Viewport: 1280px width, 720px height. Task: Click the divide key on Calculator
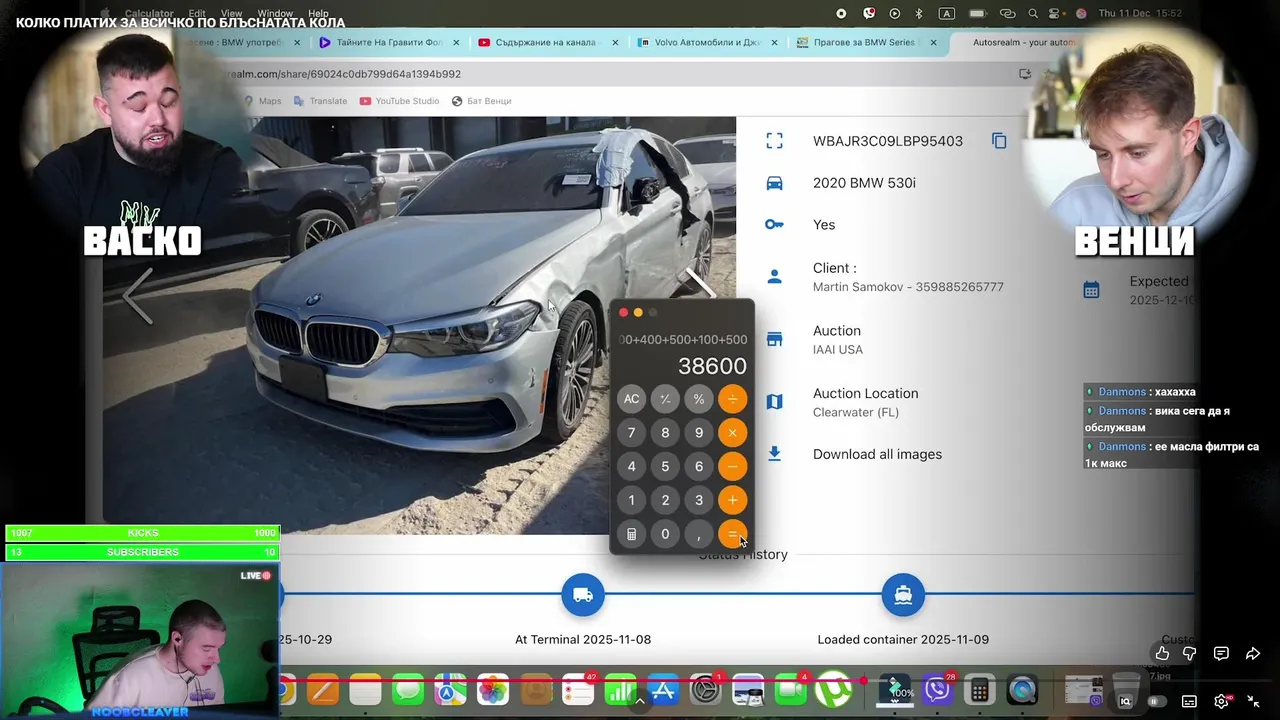coord(733,399)
